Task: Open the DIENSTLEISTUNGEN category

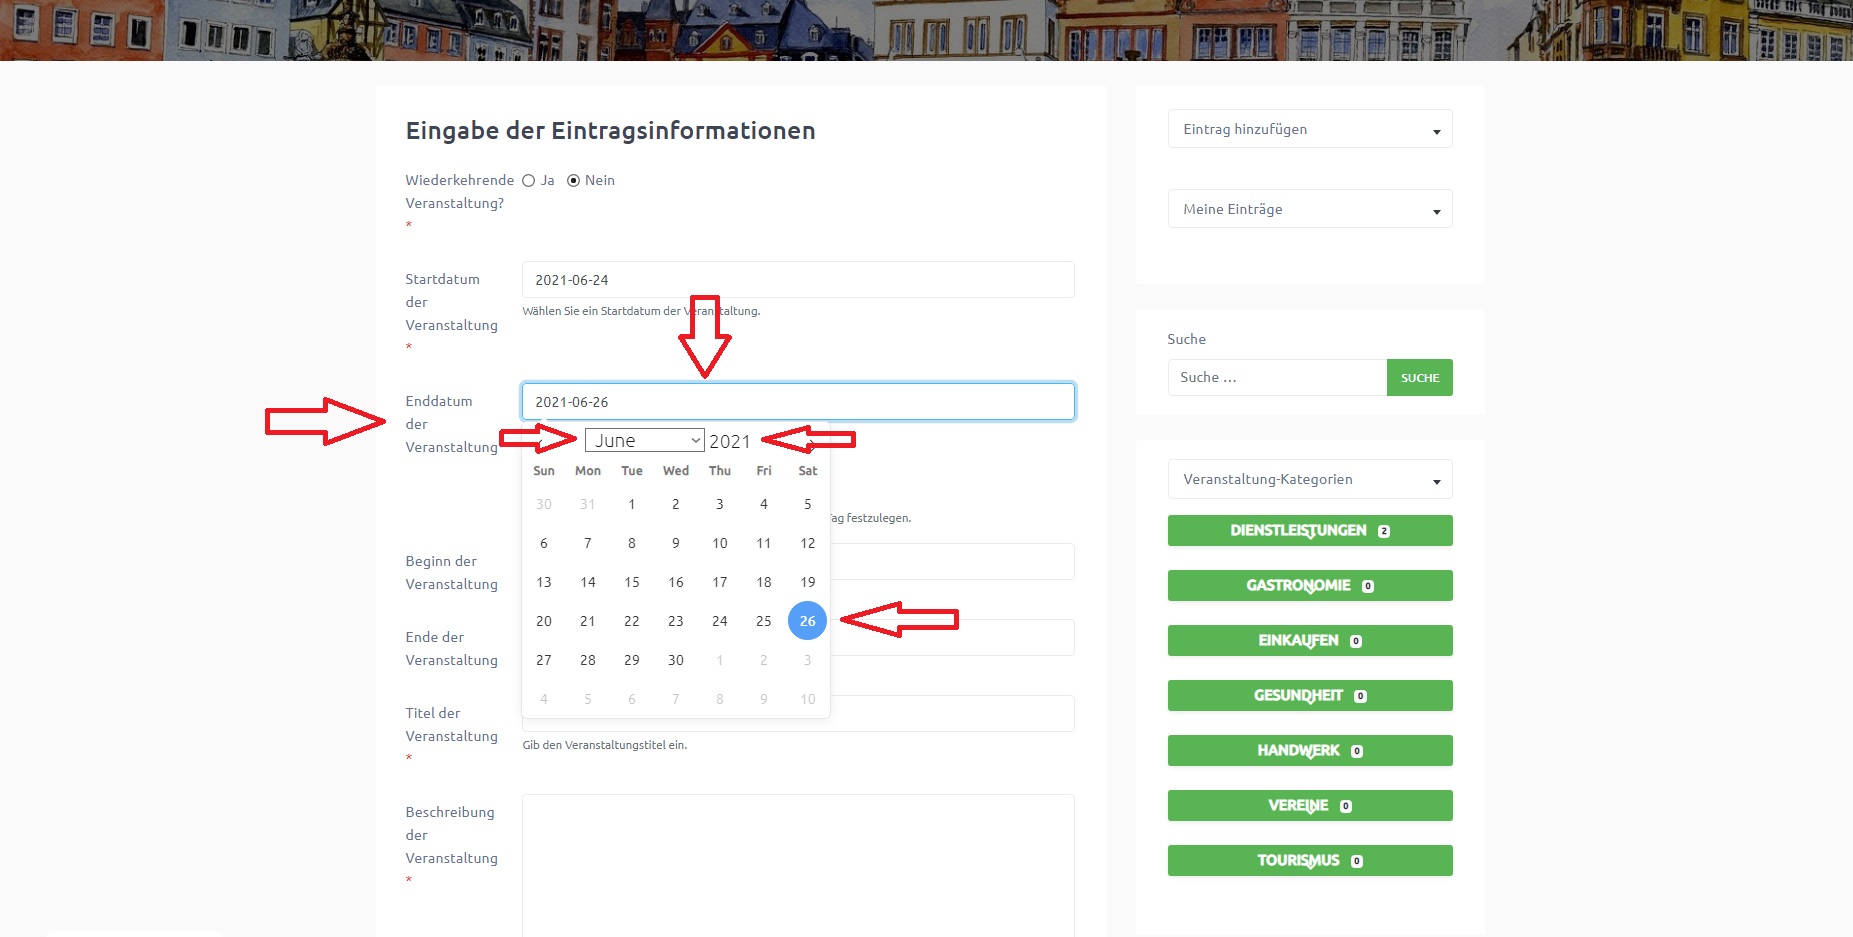Action: (x=1309, y=531)
